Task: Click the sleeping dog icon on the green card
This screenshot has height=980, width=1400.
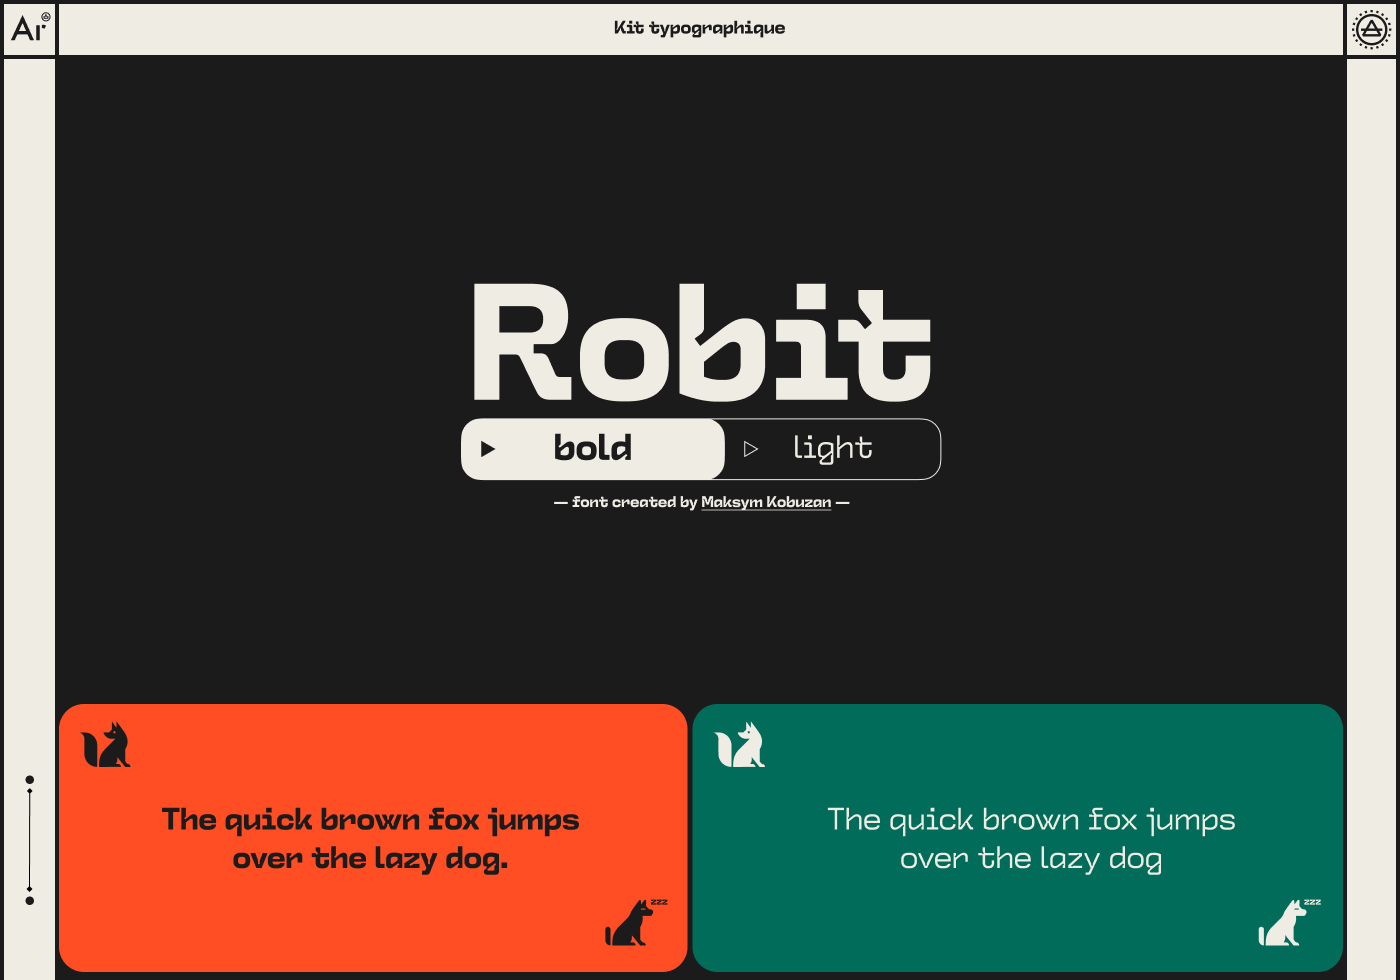Action: coord(1289,922)
